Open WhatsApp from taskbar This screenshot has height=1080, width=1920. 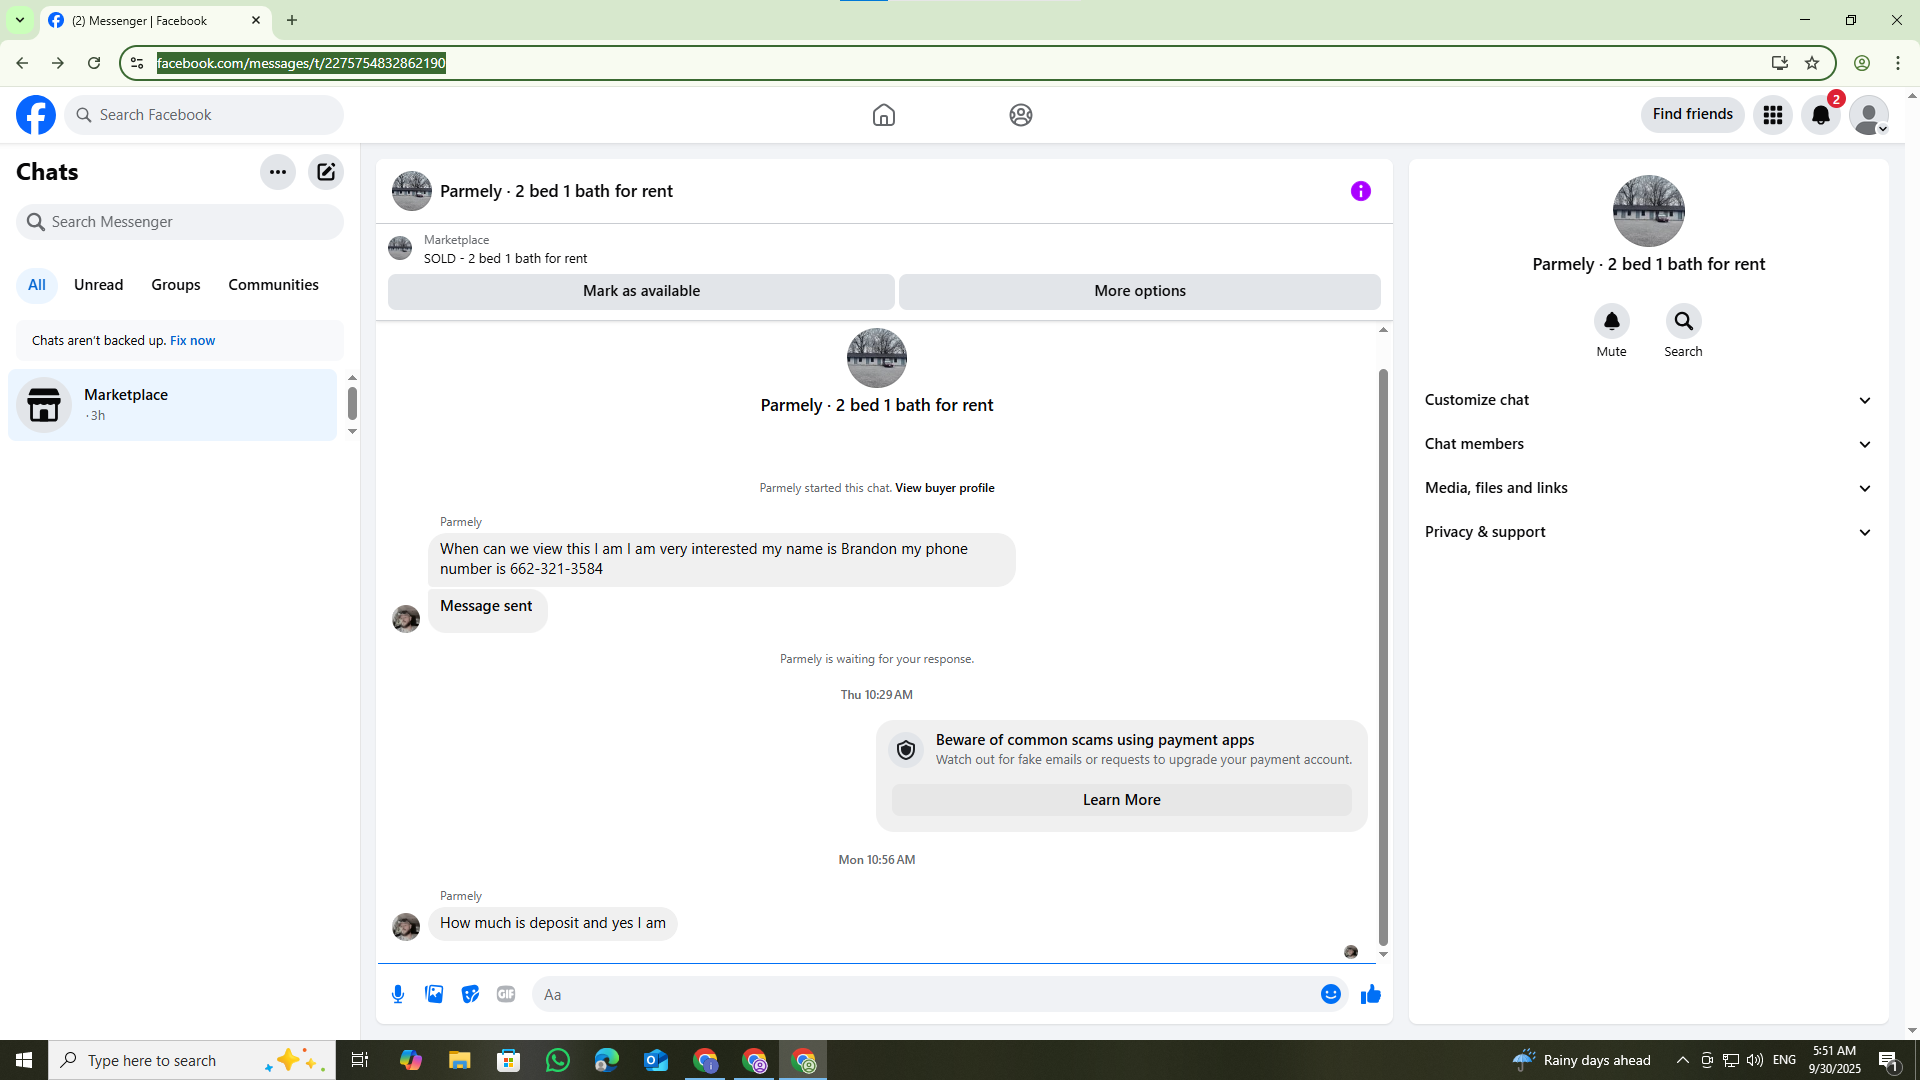pos(558,1060)
